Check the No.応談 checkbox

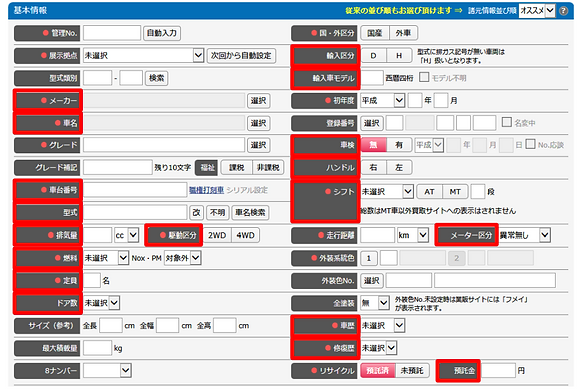[530, 144]
